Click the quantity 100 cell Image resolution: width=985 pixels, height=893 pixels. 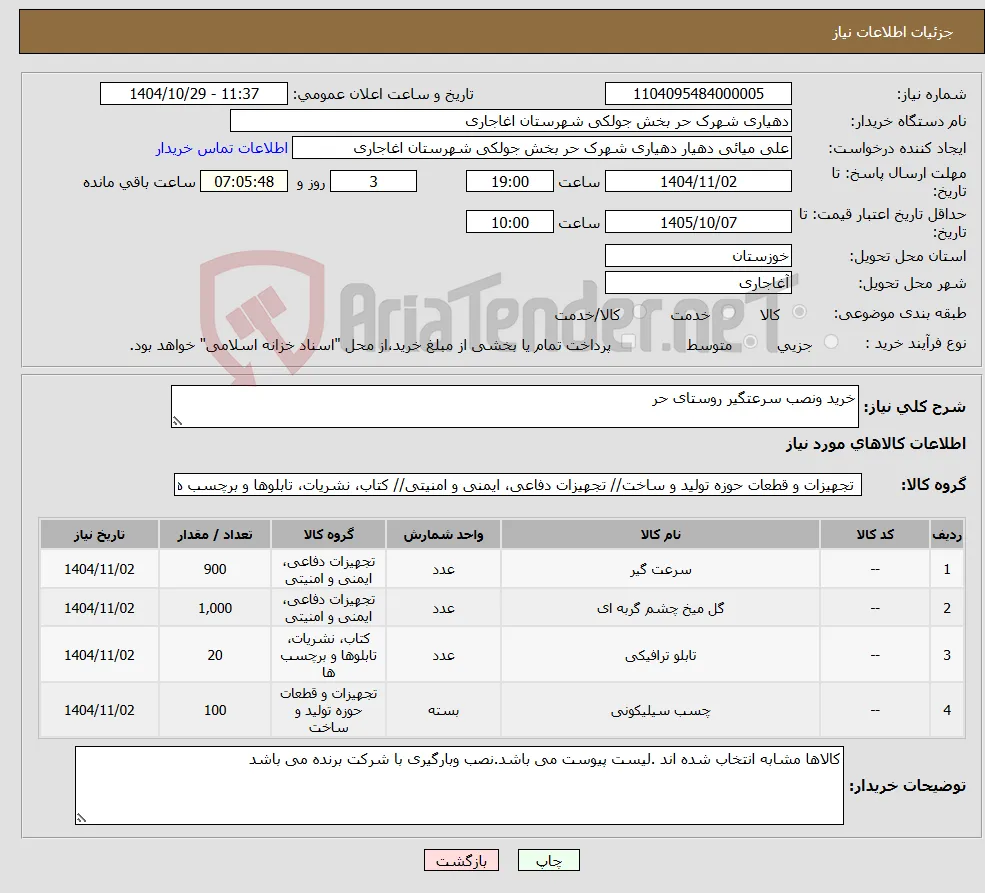coord(215,710)
